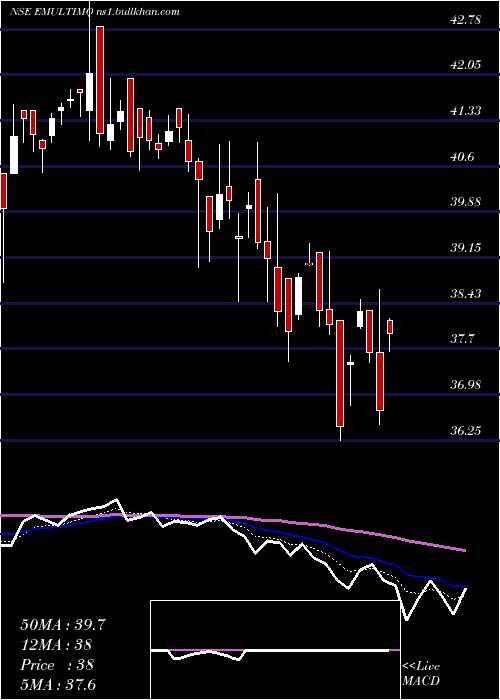Click the 36.25 price axis label

click(466, 431)
